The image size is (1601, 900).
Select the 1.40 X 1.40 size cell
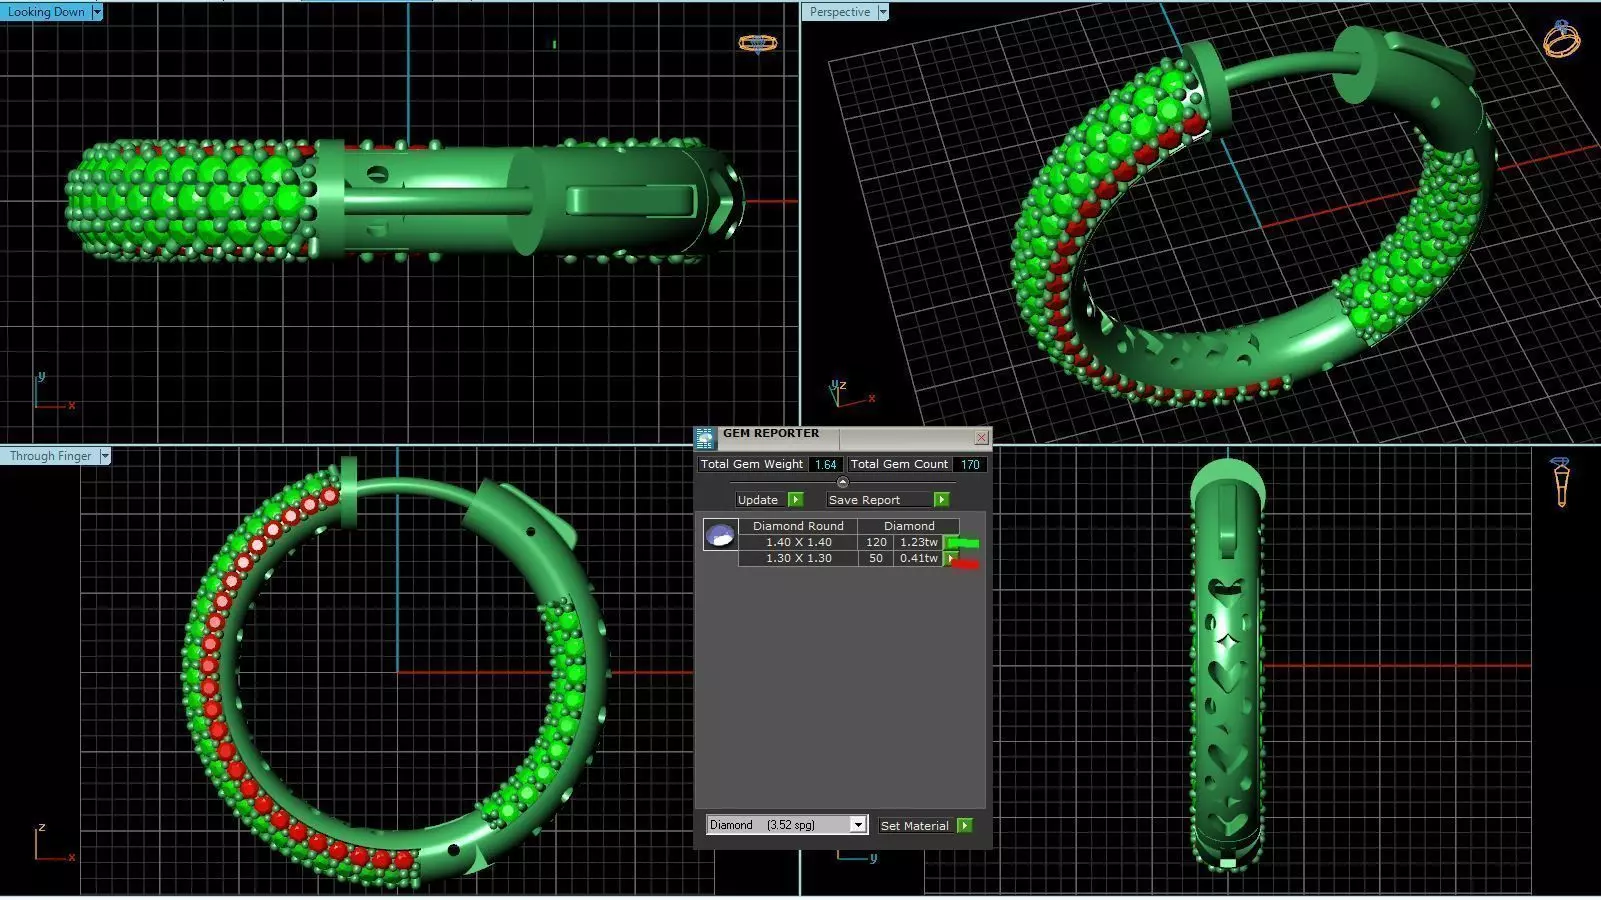coord(798,542)
